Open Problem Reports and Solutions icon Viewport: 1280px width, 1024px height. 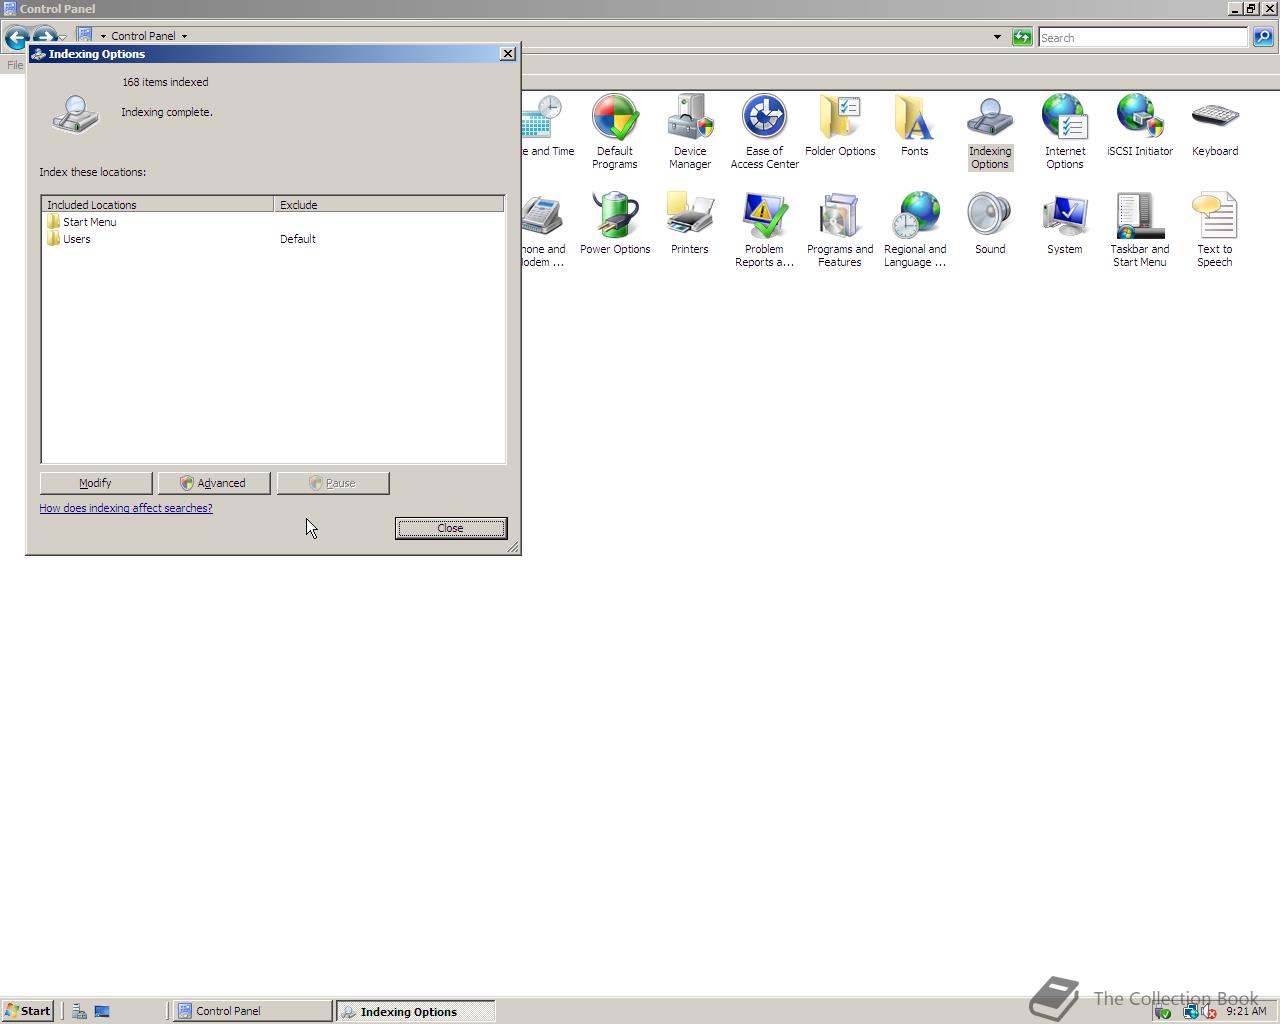pos(764,229)
